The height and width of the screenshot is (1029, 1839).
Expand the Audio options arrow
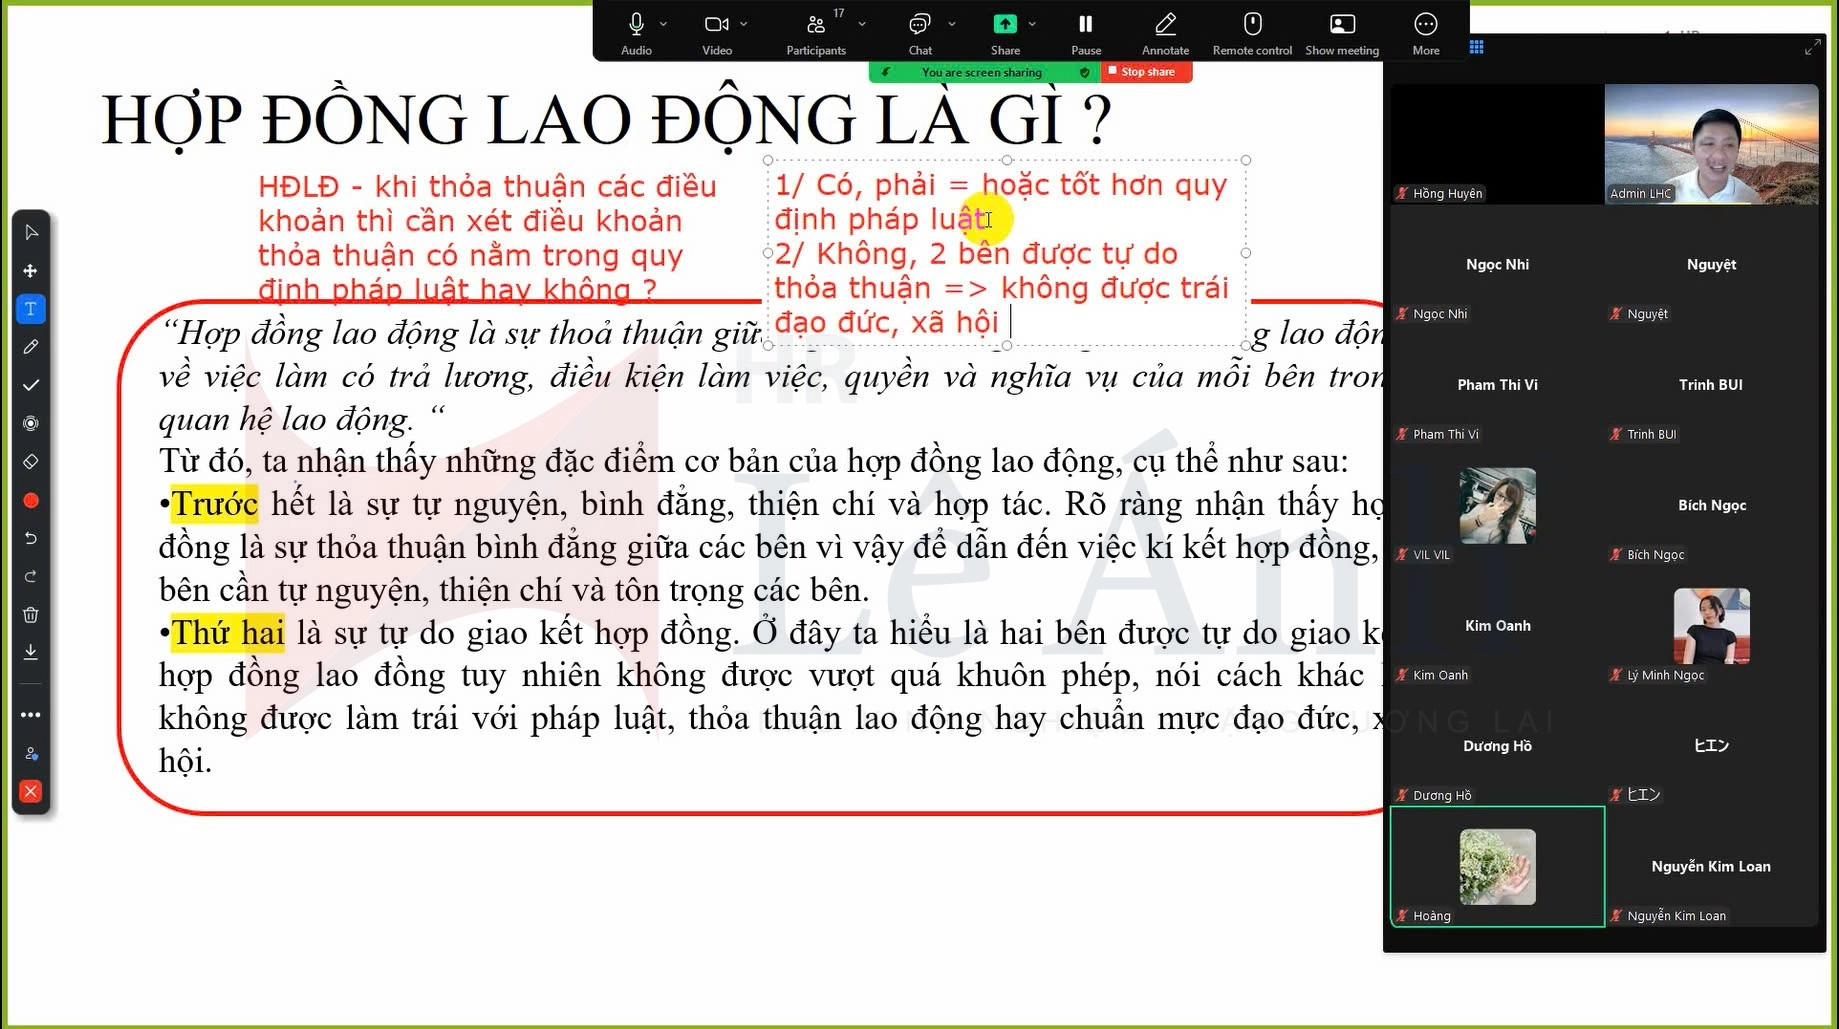click(x=663, y=24)
